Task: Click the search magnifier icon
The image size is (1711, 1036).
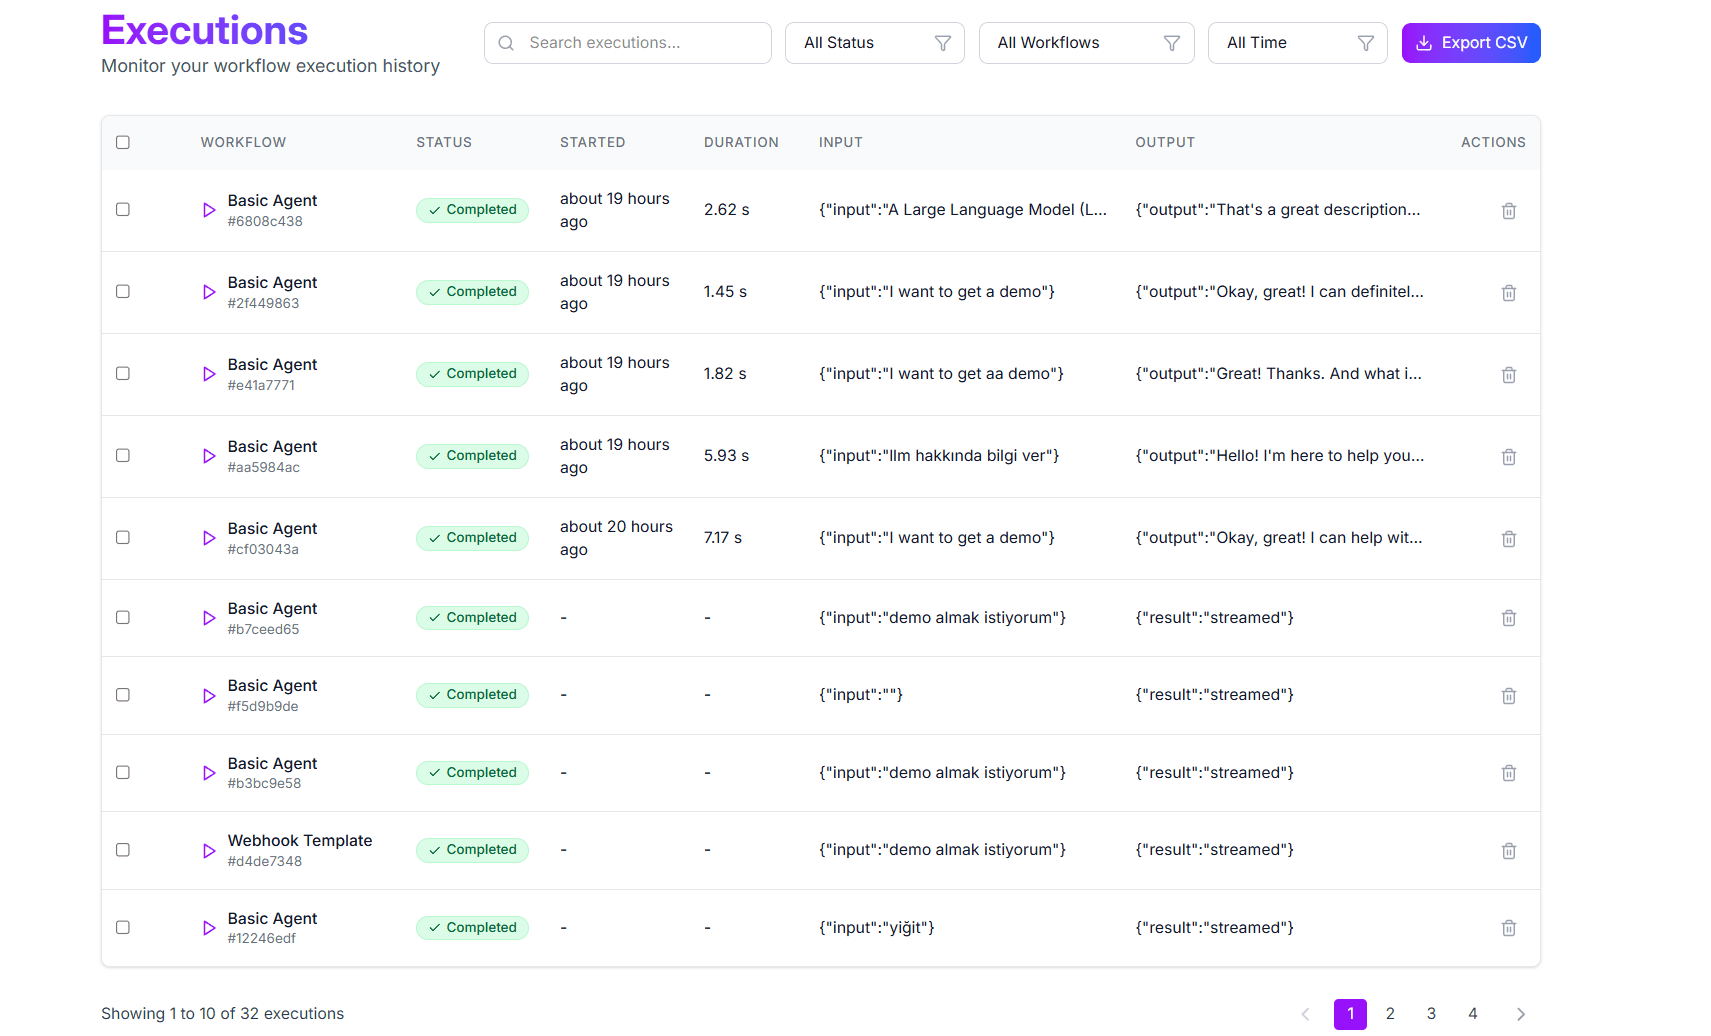Action: tap(506, 43)
